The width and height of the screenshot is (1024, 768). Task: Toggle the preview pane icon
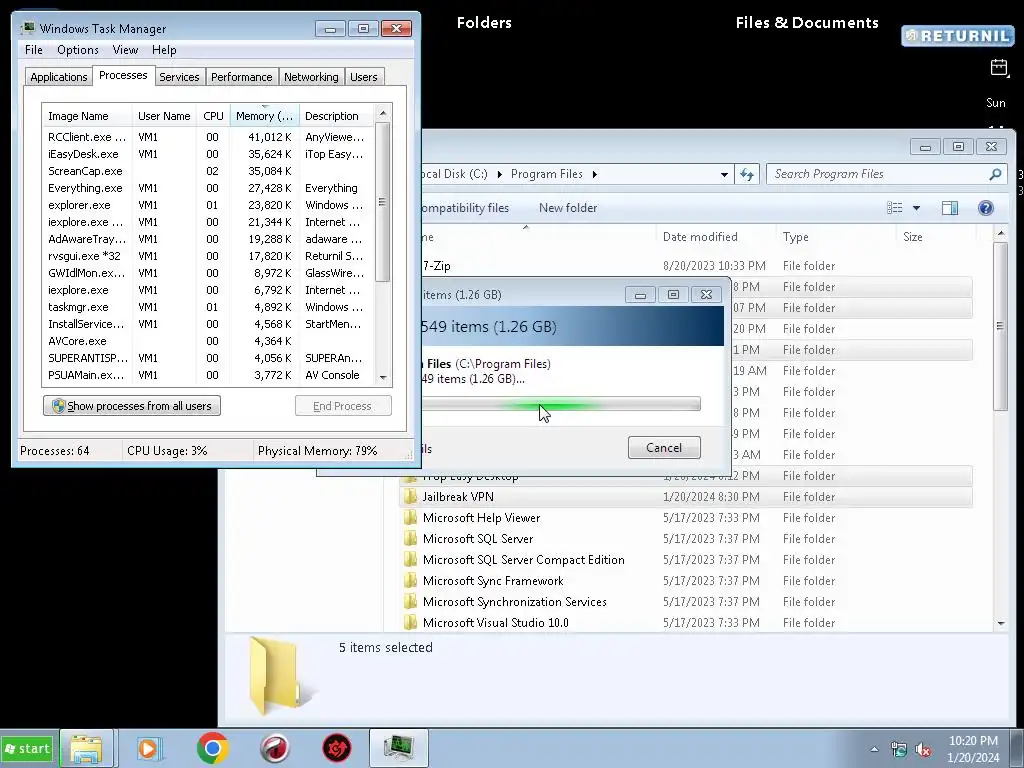(x=950, y=208)
